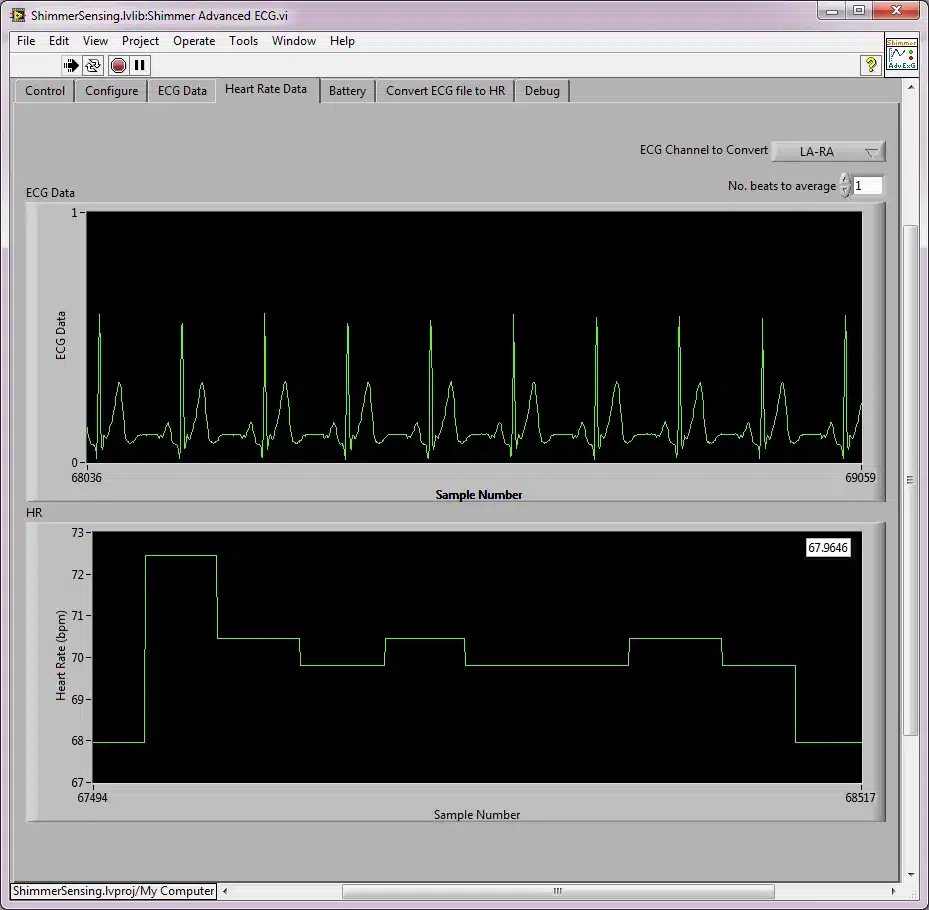Click the ECG Data graph plot area
Viewport: 929px width, 910px height.
[474, 337]
